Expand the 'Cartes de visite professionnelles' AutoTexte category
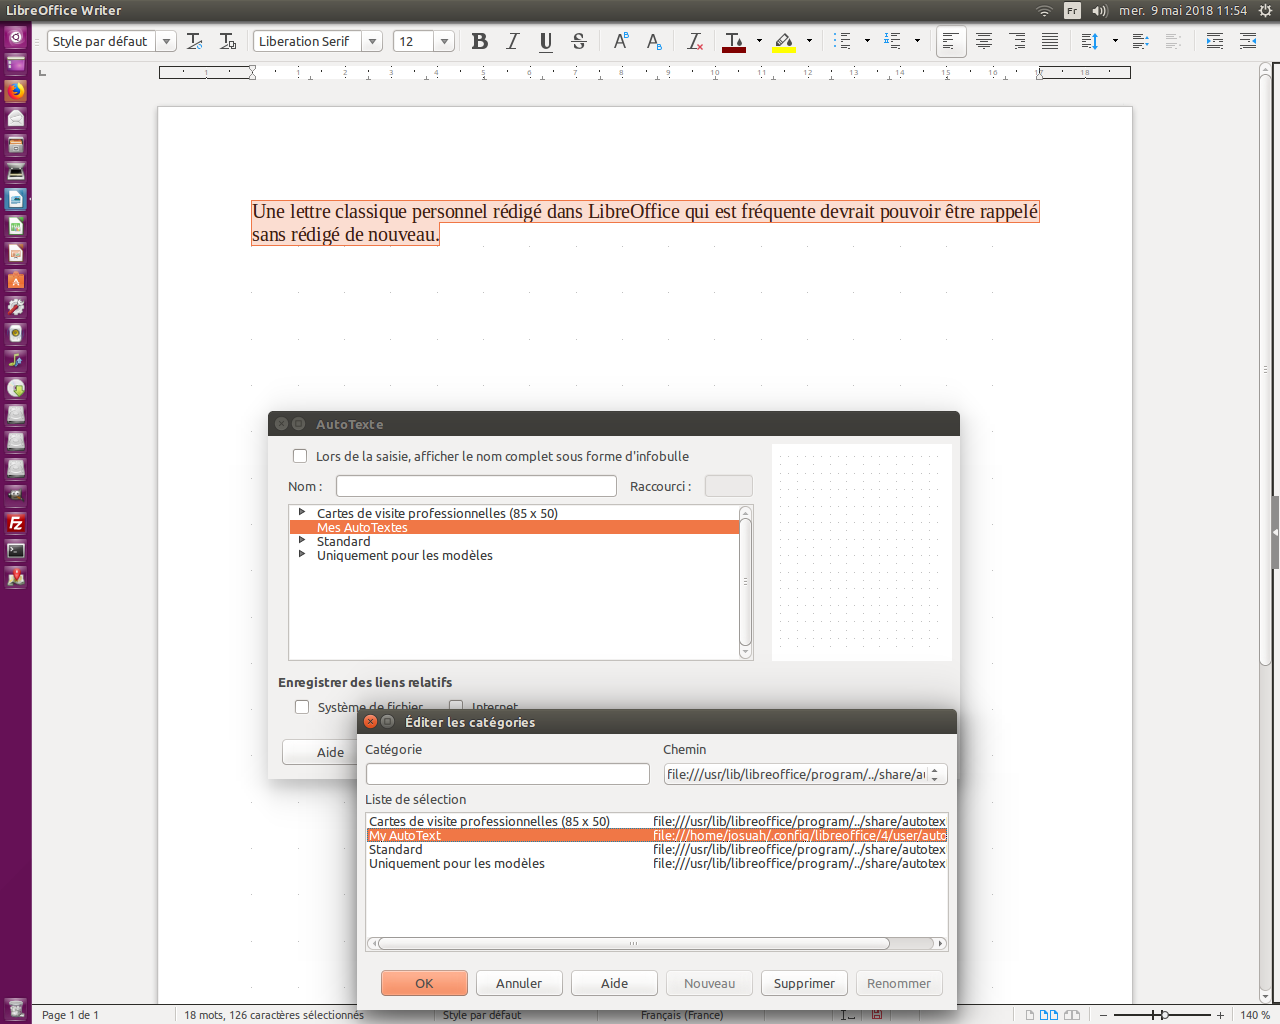 [x=302, y=512]
